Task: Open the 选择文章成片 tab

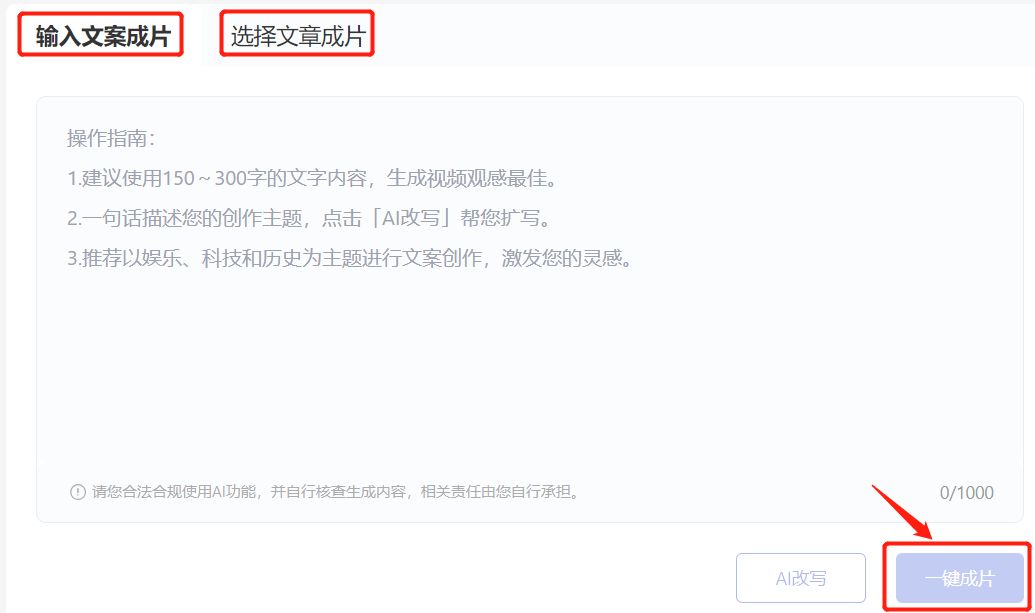Action: 297,36
